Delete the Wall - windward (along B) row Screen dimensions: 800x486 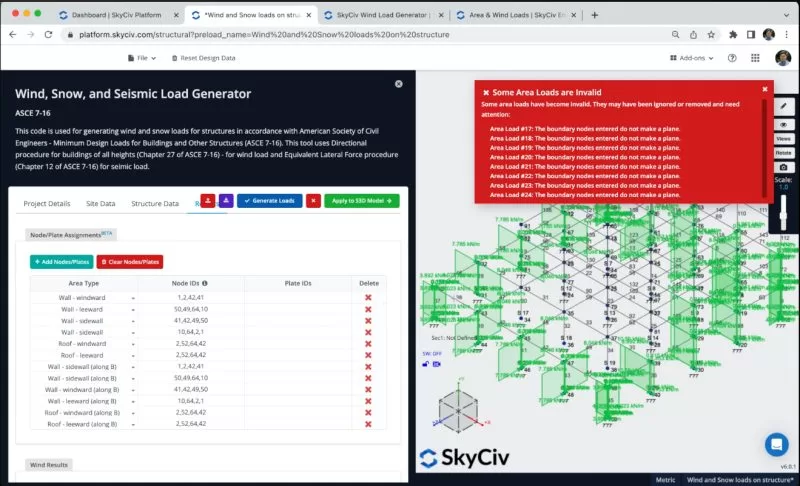[x=368, y=390]
